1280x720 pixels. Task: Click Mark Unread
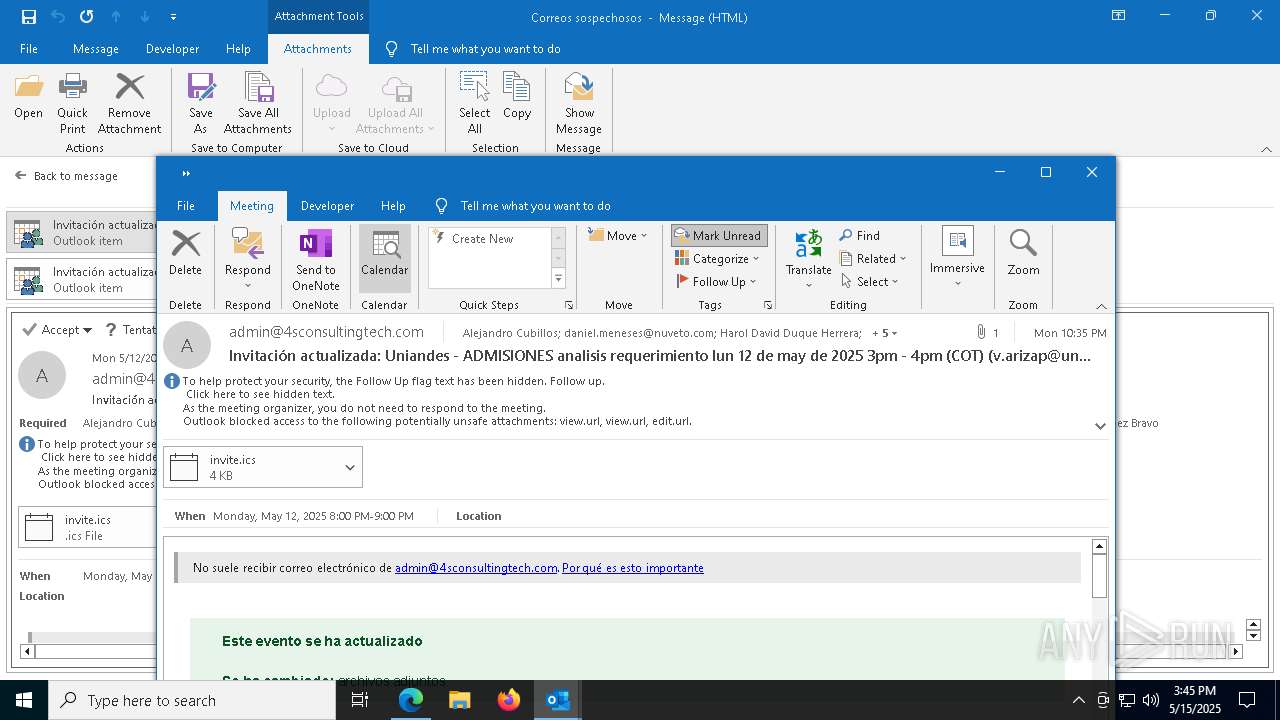[x=718, y=236]
